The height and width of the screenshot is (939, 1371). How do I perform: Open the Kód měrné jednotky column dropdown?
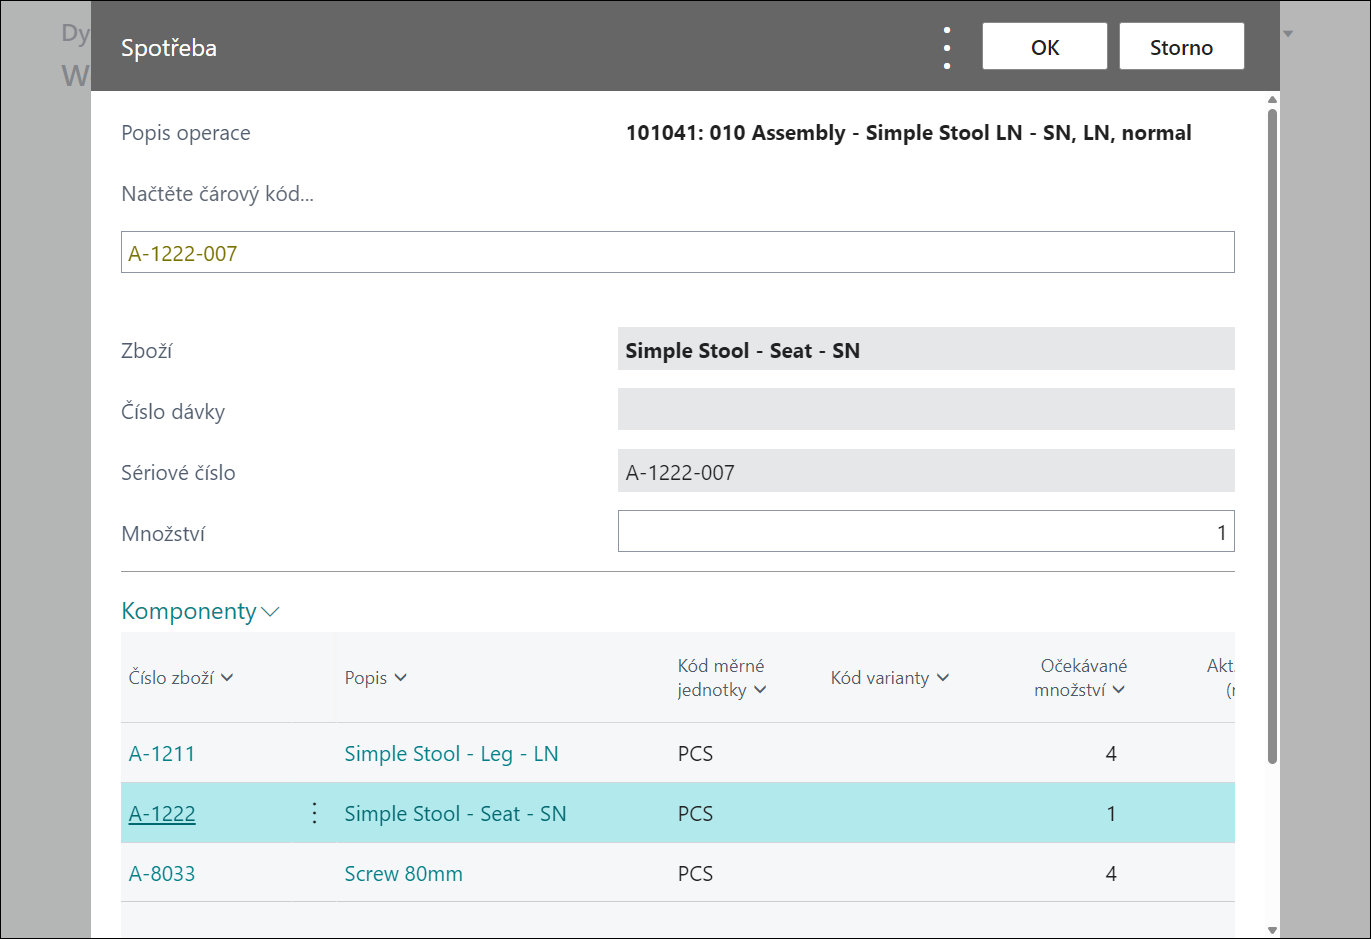coord(760,690)
